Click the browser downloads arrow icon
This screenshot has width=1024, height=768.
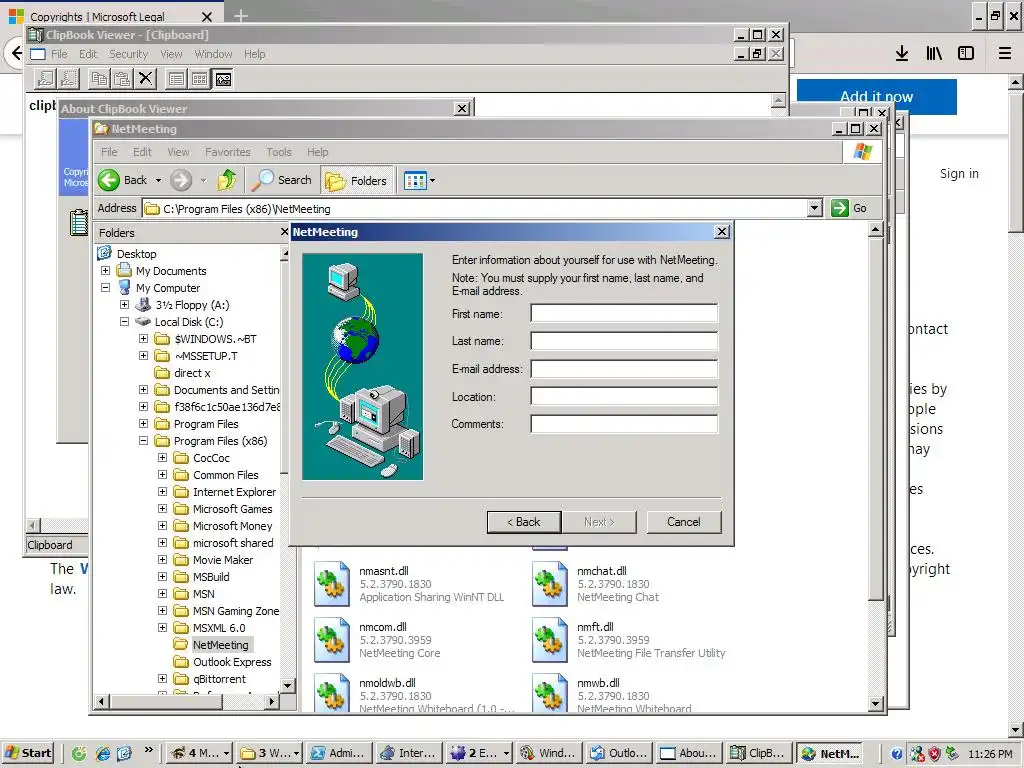tap(902, 54)
